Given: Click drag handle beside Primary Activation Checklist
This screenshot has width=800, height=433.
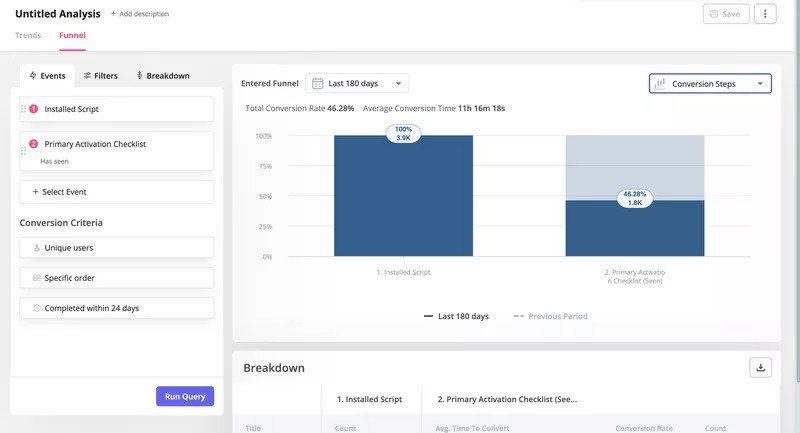Looking at the screenshot, I should pos(23,151).
